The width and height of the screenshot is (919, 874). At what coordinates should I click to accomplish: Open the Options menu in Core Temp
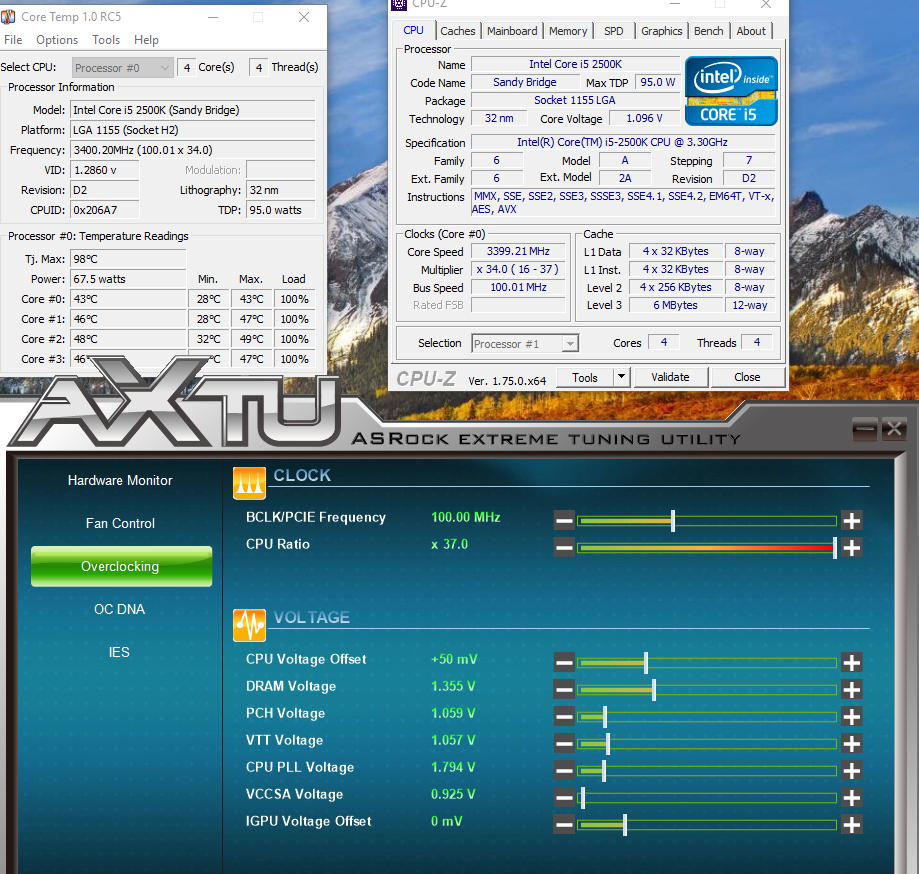tap(57, 40)
